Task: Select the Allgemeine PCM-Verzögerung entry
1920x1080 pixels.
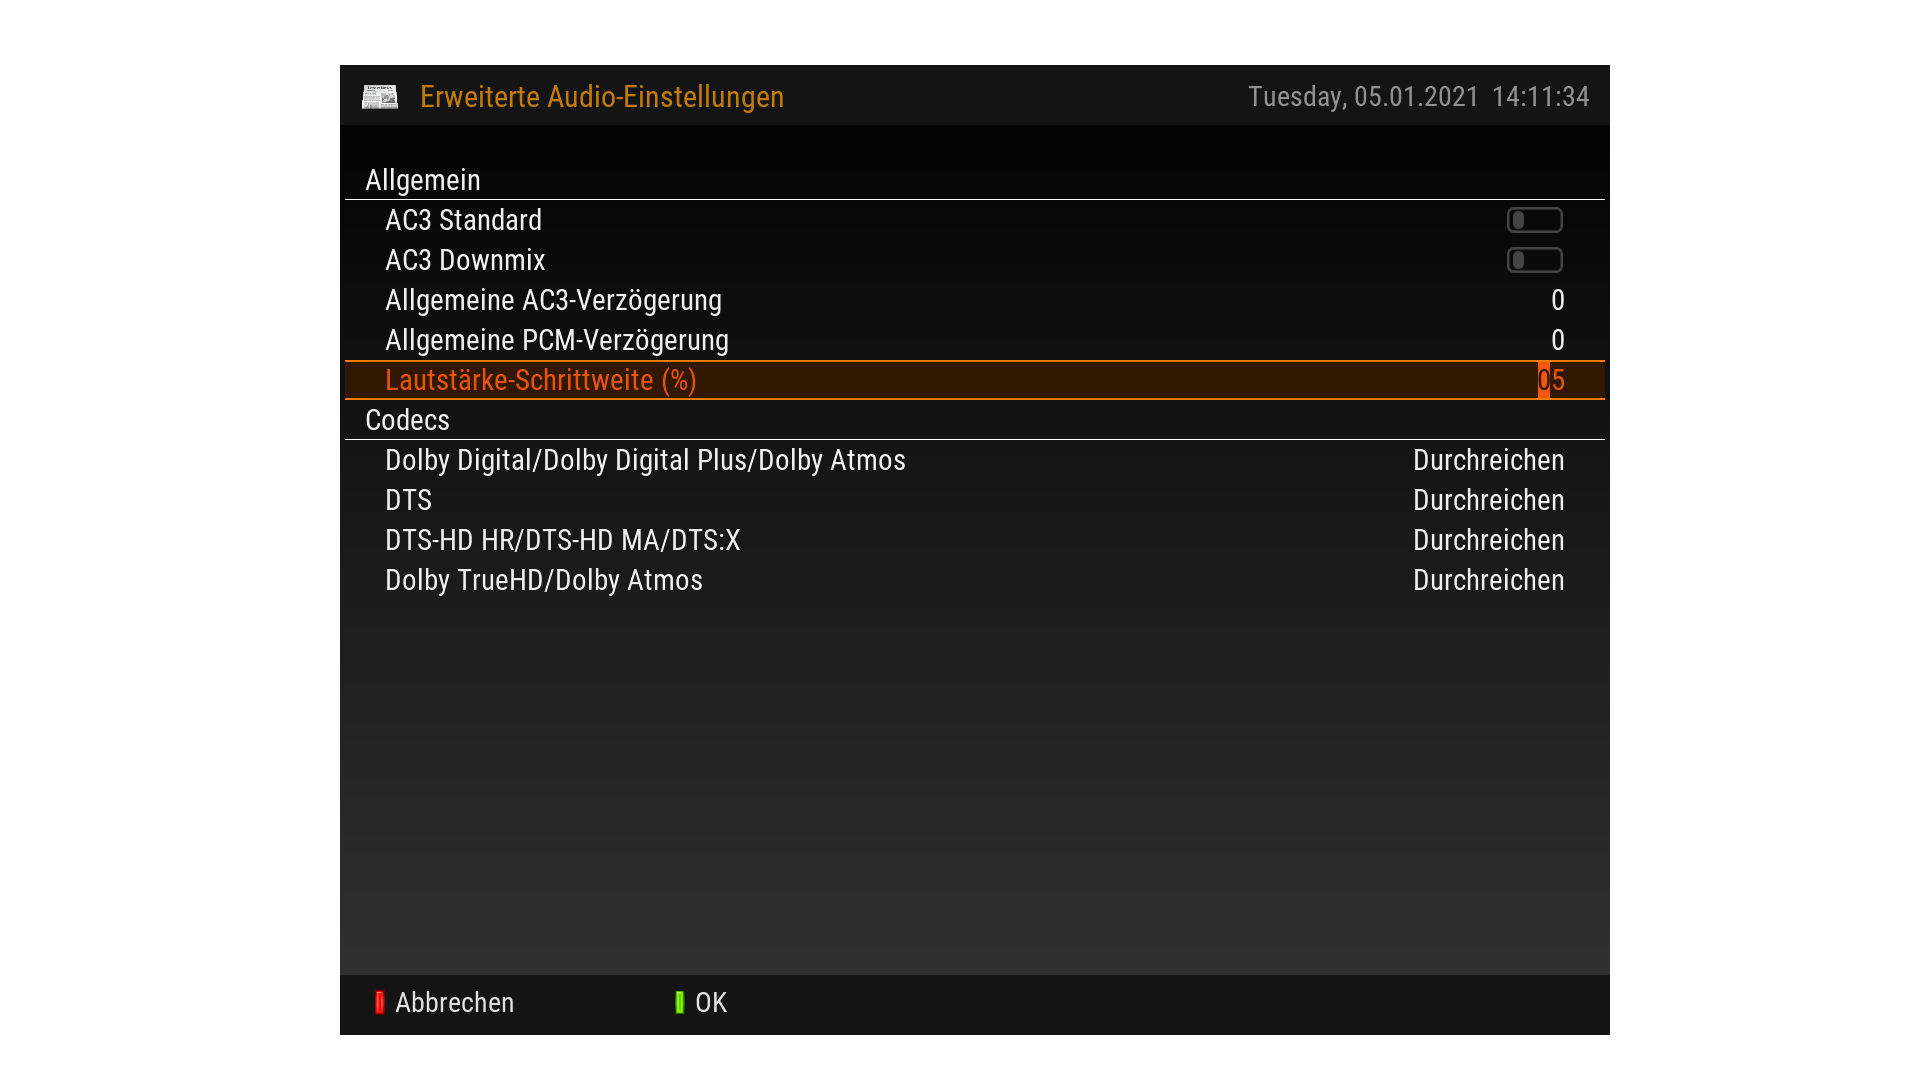Action: point(975,340)
